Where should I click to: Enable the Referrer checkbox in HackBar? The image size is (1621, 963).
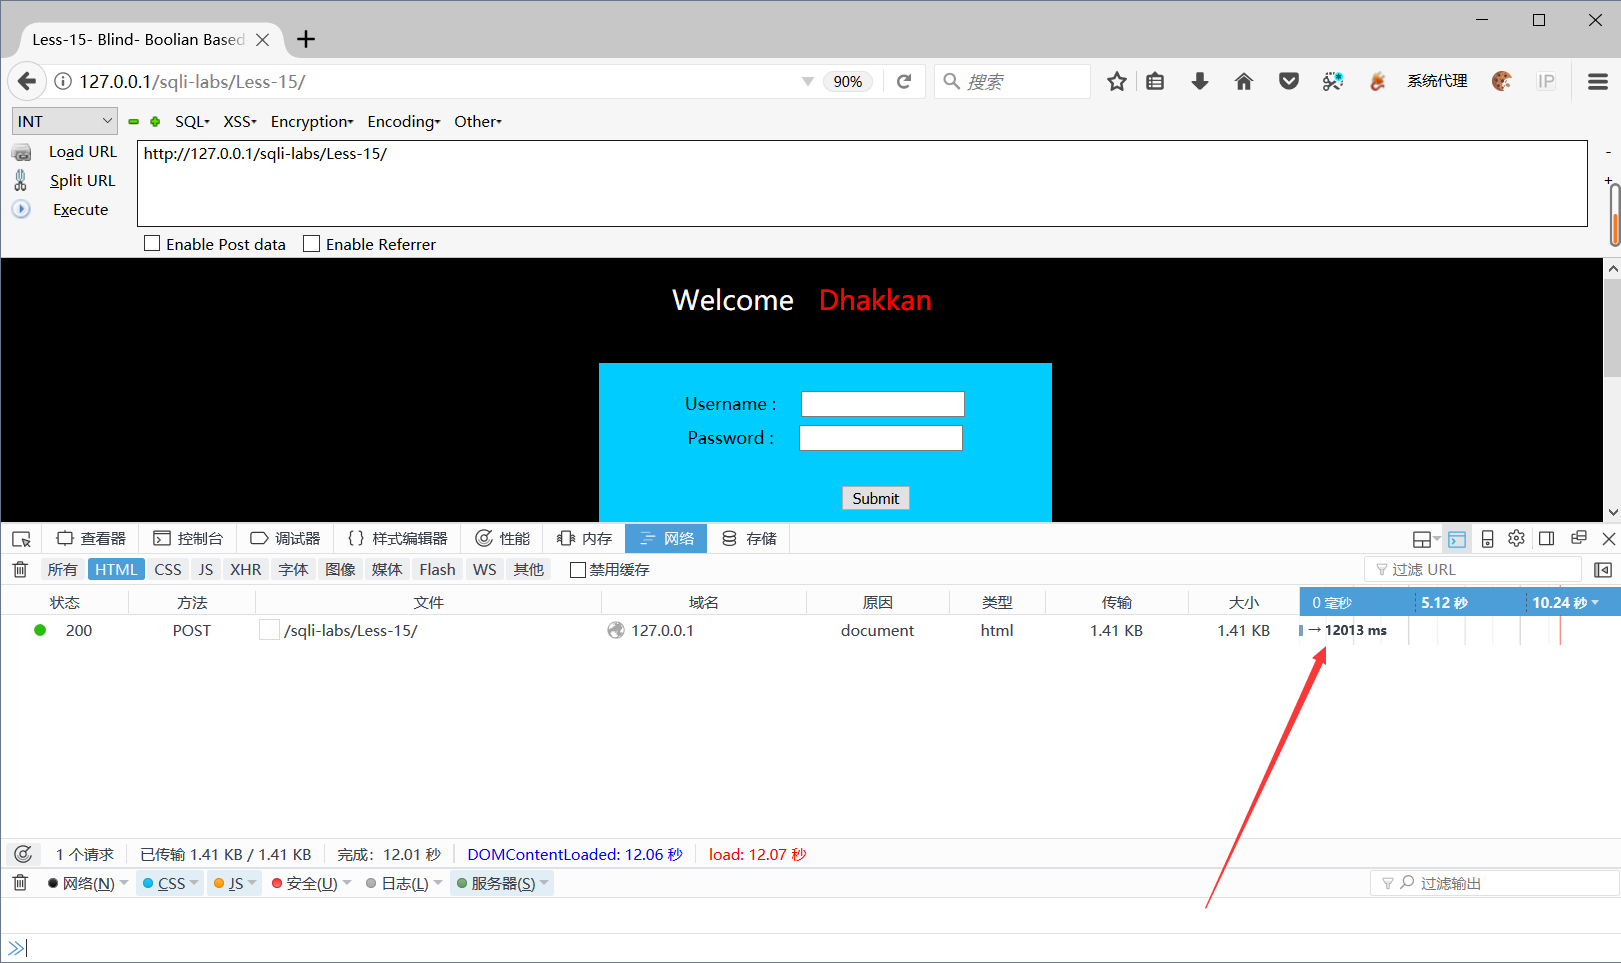coord(311,243)
